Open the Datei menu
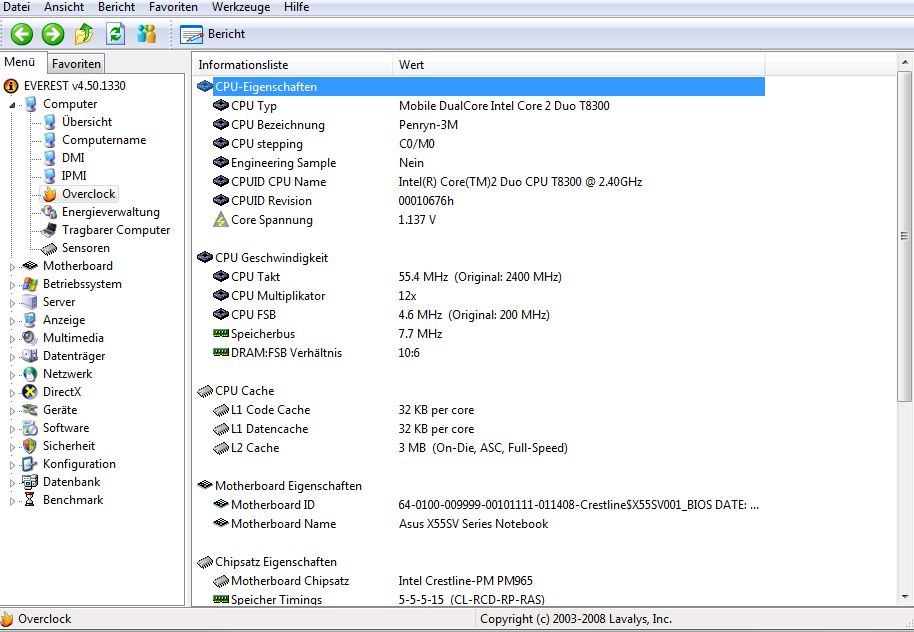Viewport: 914px width, 632px height. (x=16, y=7)
